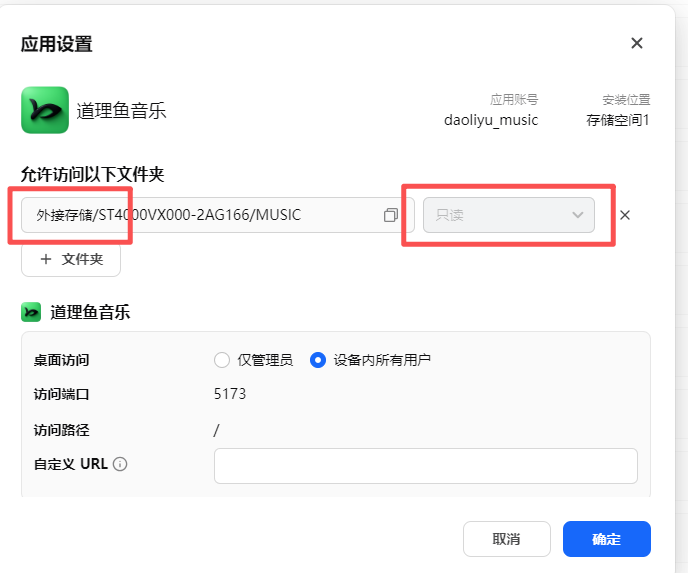Click the folder path field 外接存储/ST4000VX000-2AG166/MUSIC
The width and height of the screenshot is (688, 573).
pos(218,215)
